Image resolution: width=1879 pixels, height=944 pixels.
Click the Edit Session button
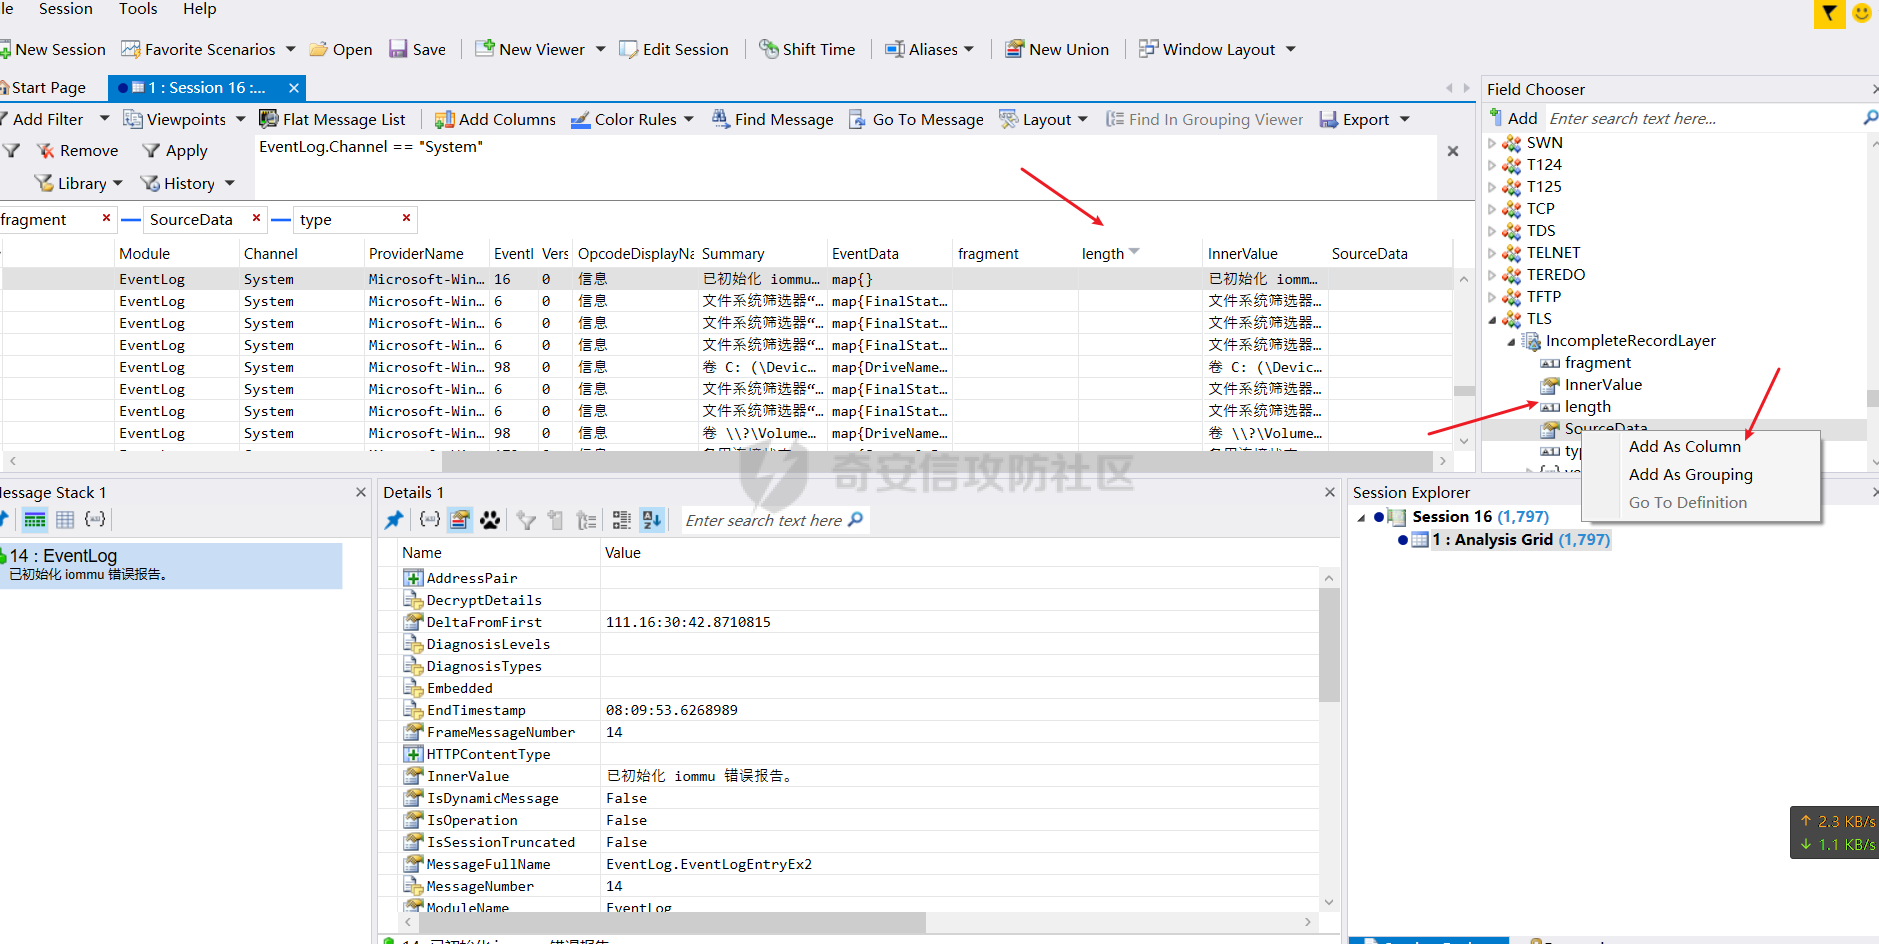click(x=674, y=49)
